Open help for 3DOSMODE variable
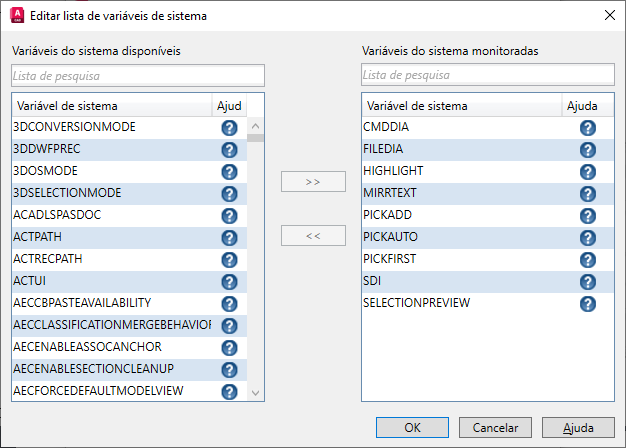Screen dimensions: 626x448 229,172
